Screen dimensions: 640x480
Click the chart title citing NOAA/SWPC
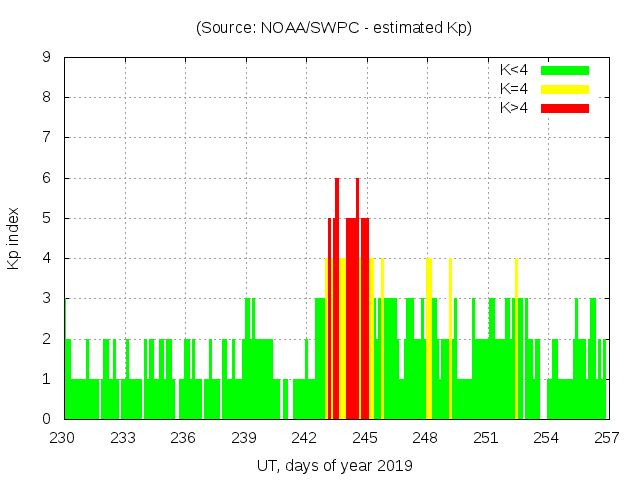pyautogui.click(x=334, y=28)
